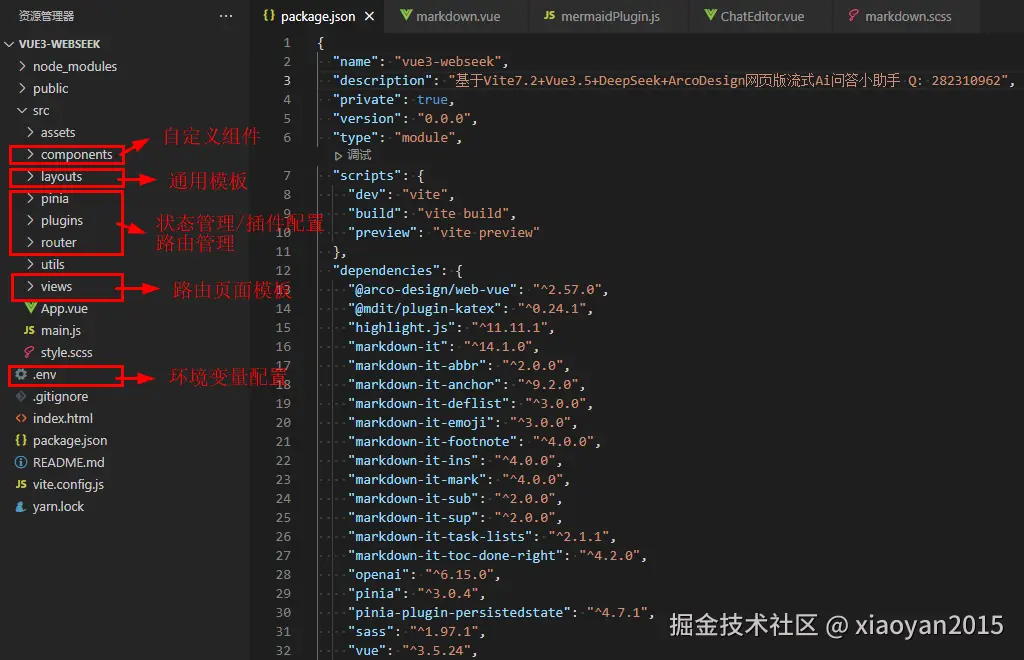Screen dimensions: 1024x660
Task: Expand the pinia folder
Action: tap(30, 198)
